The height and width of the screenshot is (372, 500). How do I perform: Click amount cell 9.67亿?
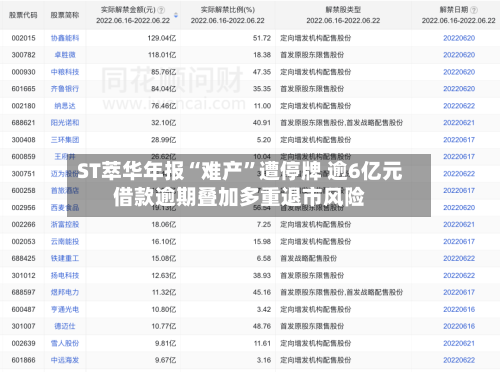[x=165, y=360]
